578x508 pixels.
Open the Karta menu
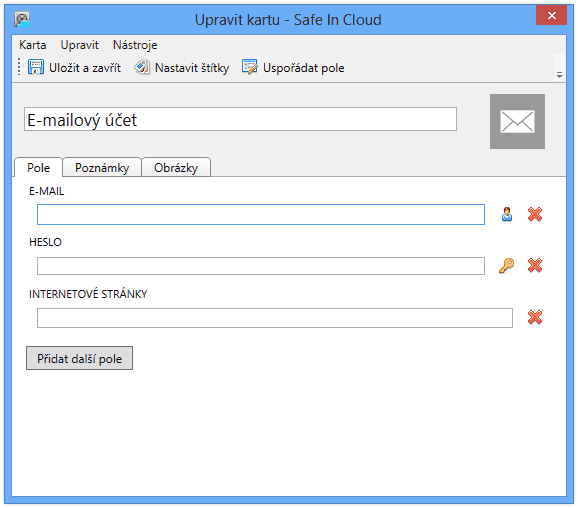[x=33, y=45]
